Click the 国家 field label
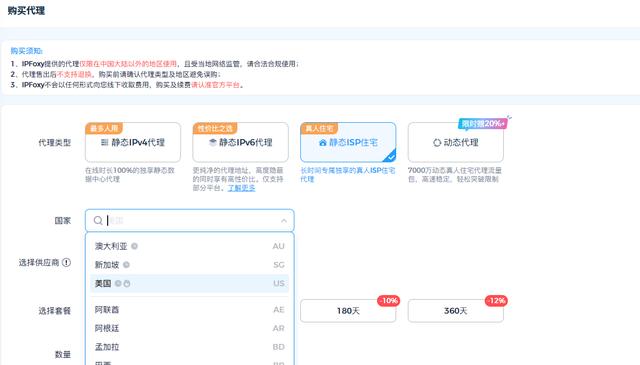 click(63, 220)
